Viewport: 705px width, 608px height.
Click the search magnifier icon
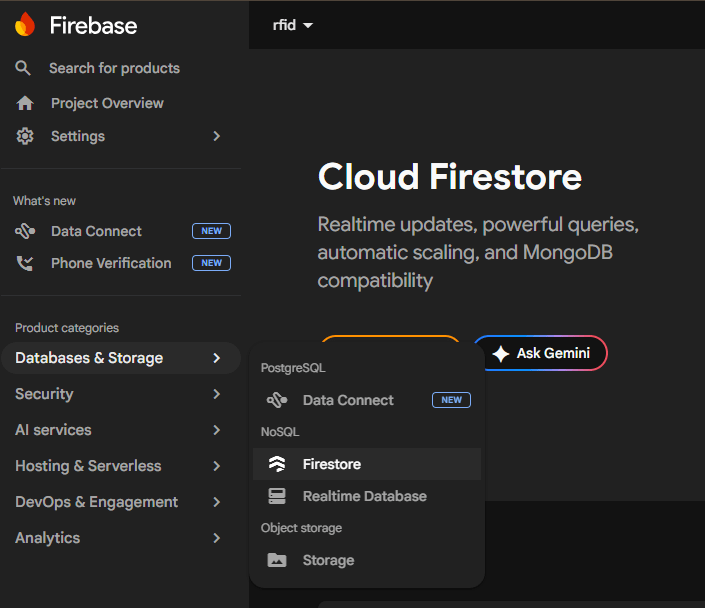click(23, 68)
